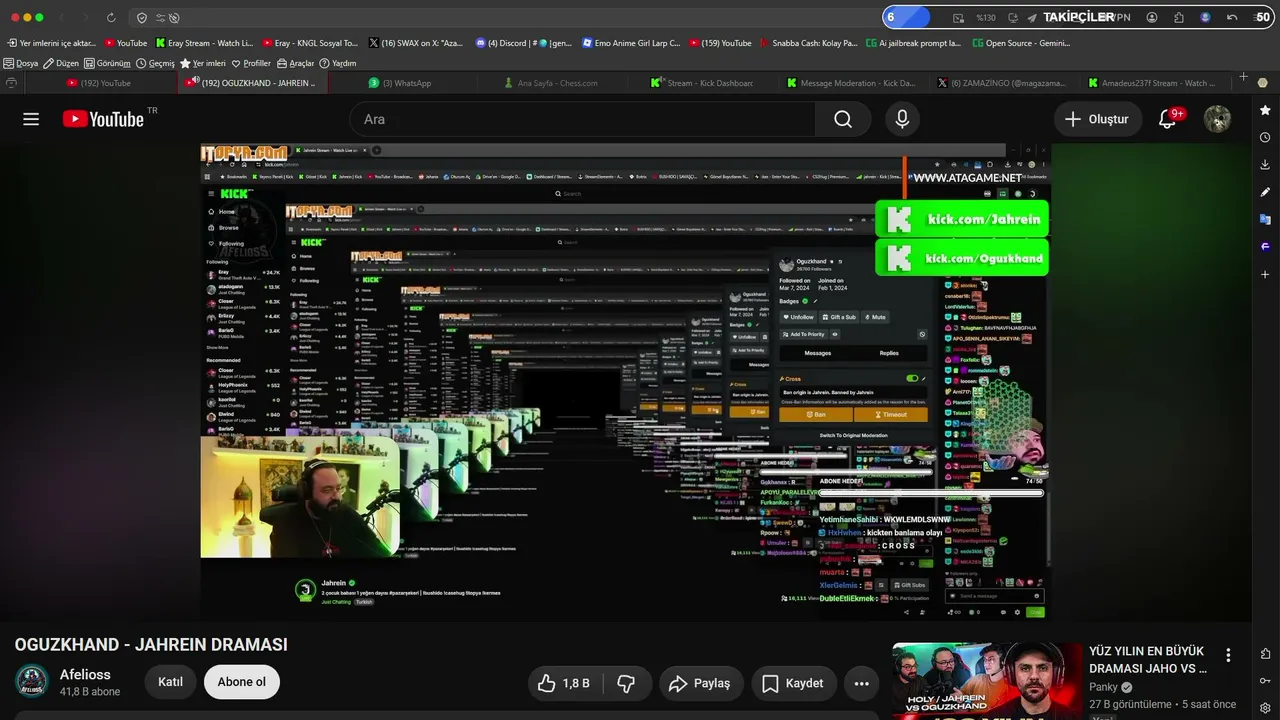The image size is (1280, 720).
Task: Open the Yer imleri menu
Action: coord(203,63)
